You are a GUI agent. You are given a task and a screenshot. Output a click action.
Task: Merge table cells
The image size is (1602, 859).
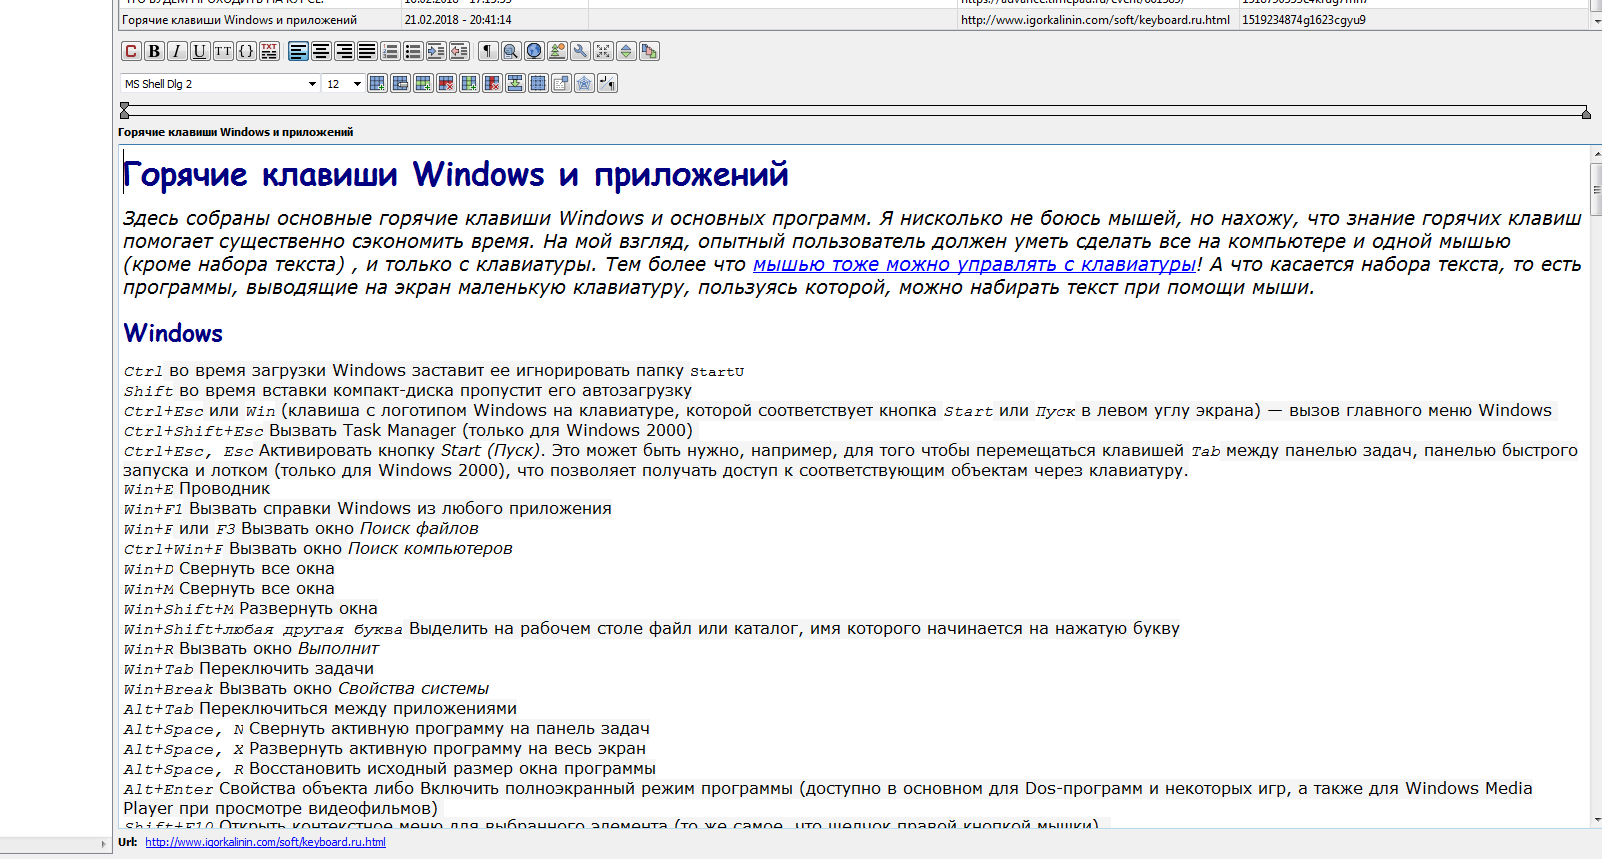515,83
